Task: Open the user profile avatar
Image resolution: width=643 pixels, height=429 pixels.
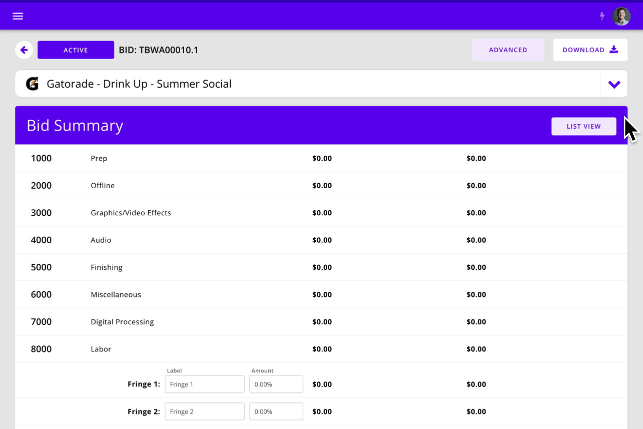Action: [x=621, y=16]
